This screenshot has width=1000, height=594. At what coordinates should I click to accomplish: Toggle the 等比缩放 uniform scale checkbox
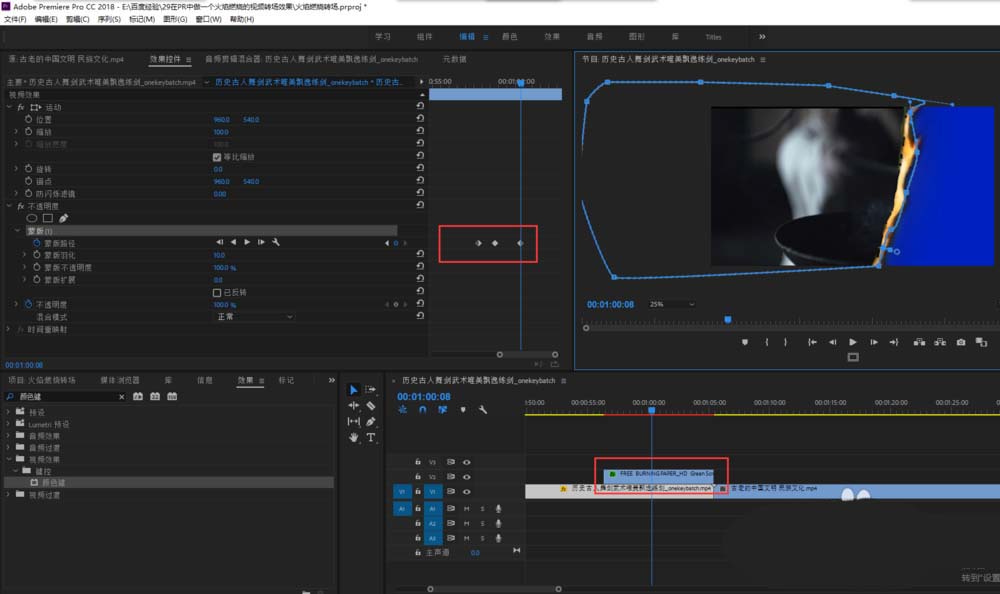click(217, 157)
